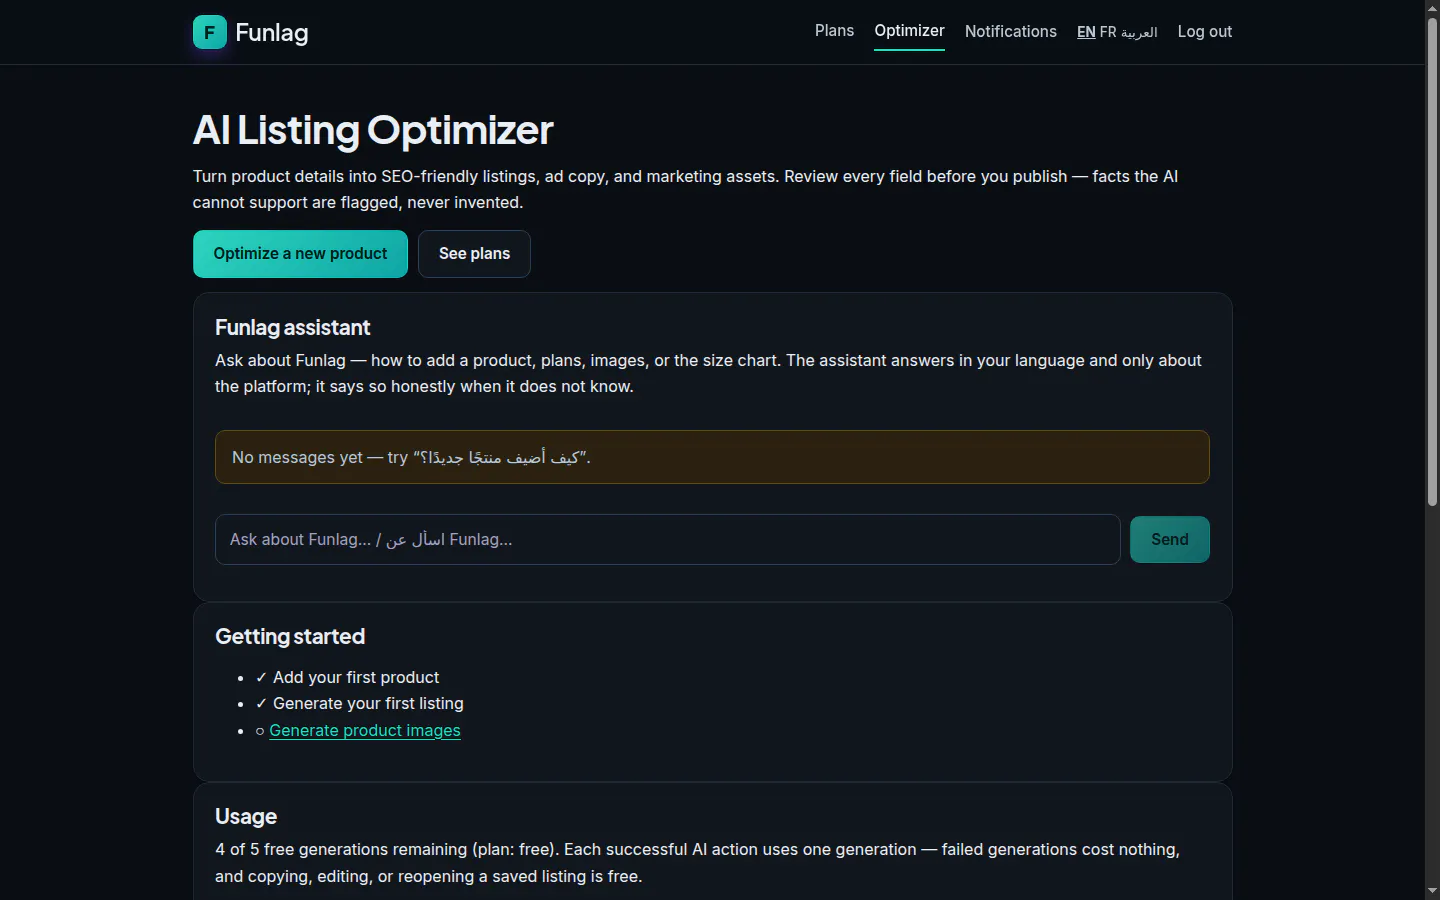Log out of the account
Viewport: 1440px width, 900px height.
coord(1204,32)
